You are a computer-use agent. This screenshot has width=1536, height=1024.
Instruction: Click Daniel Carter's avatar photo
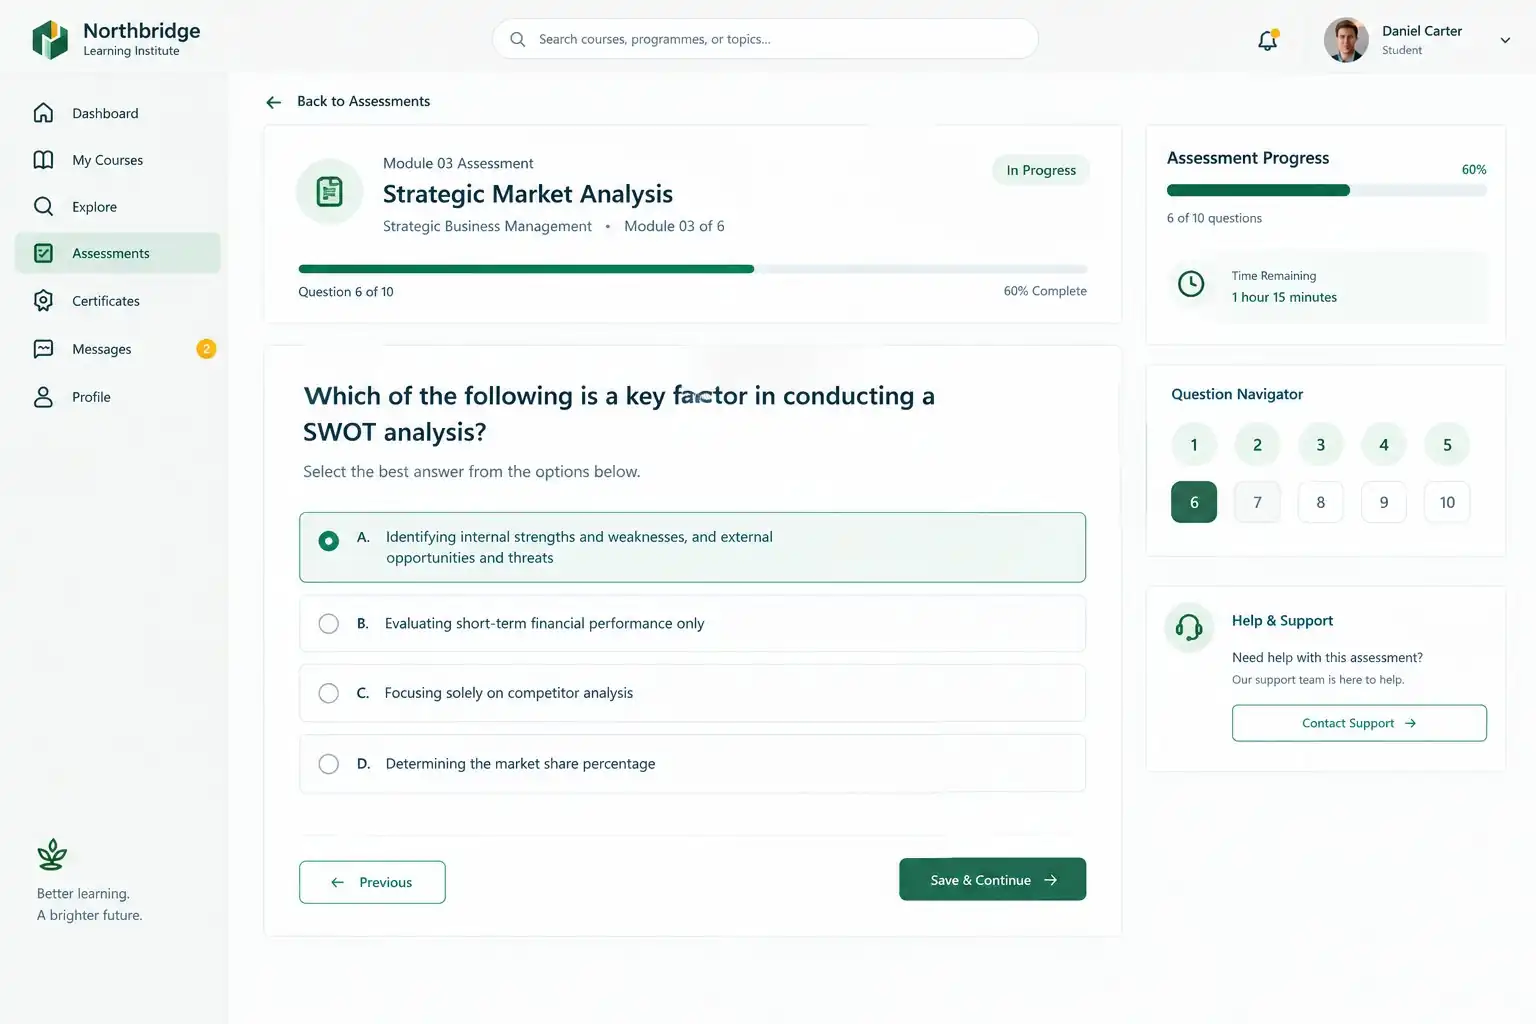point(1346,40)
